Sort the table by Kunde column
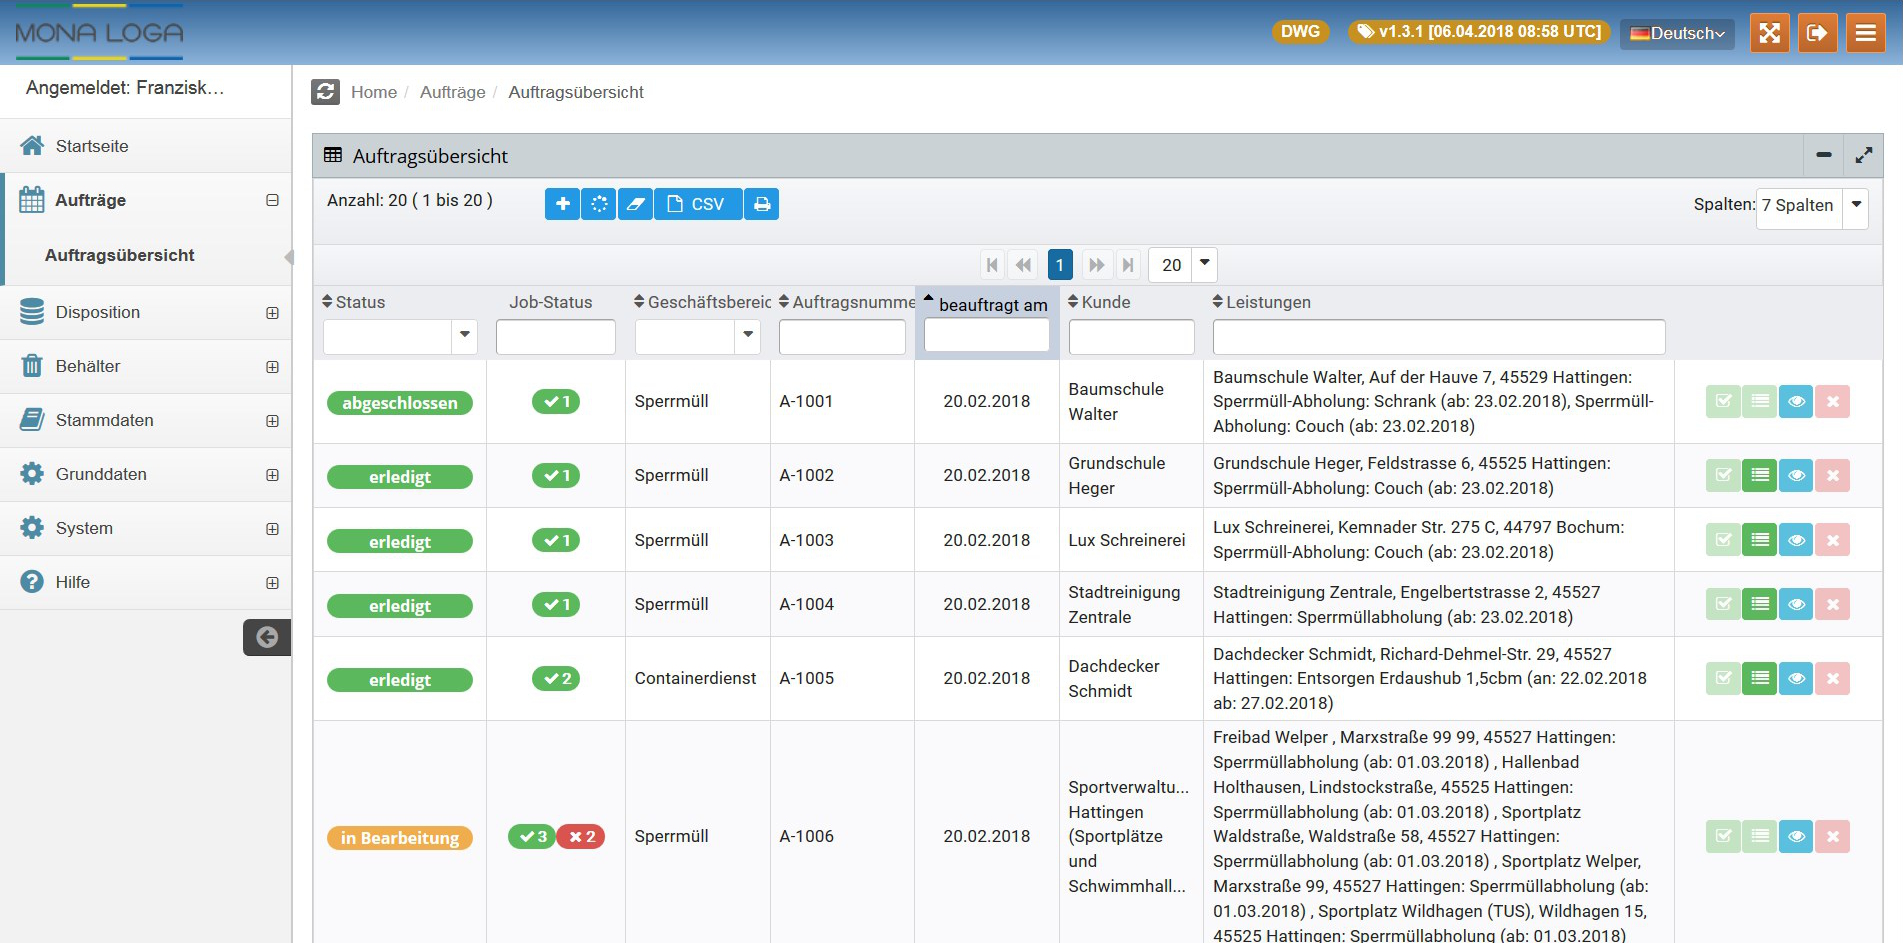The width and height of the screenshot is (1903, 943). point(1098,302)
